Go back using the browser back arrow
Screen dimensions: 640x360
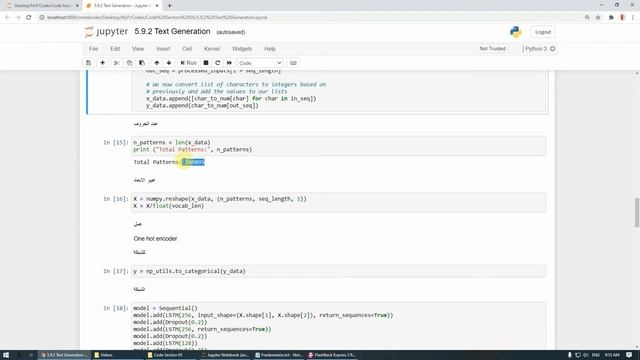[7, 17]
